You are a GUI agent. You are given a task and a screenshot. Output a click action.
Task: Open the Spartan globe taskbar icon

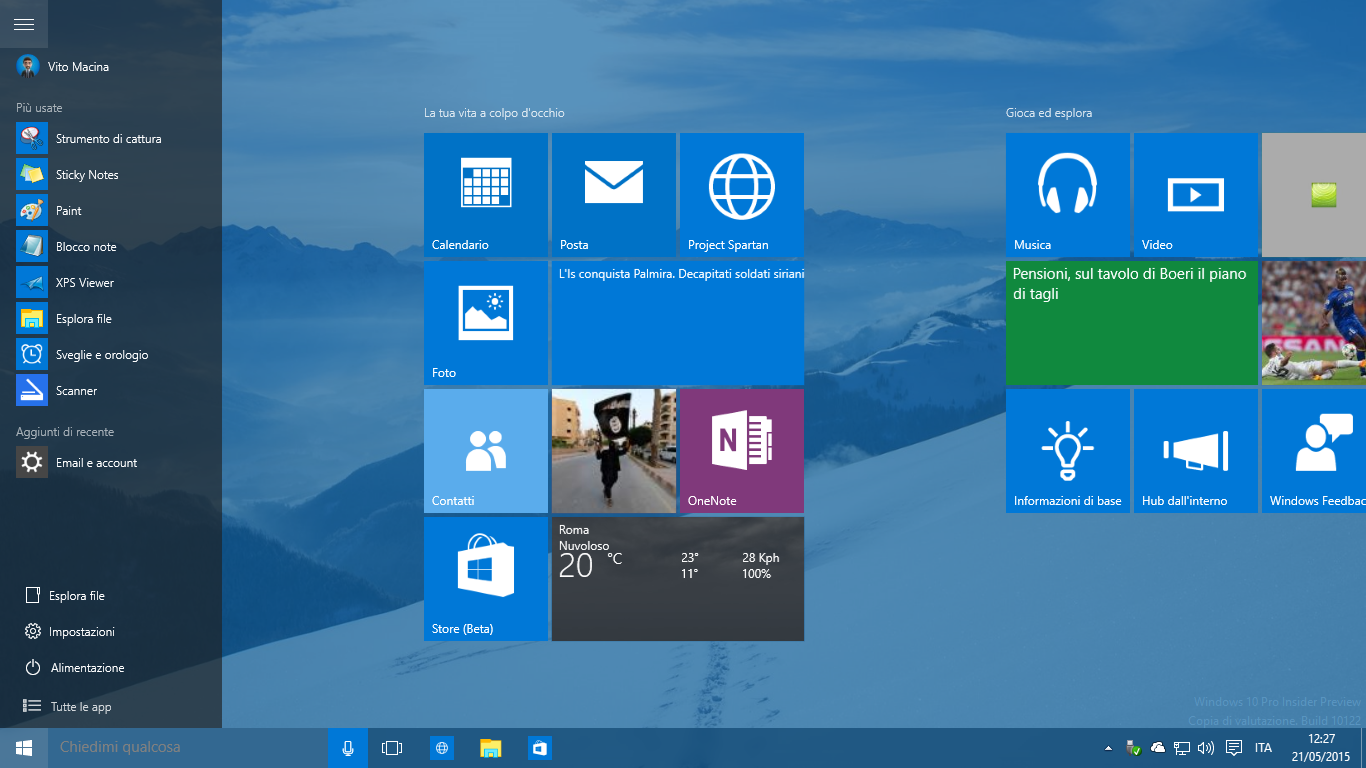[x=442, y=748]
